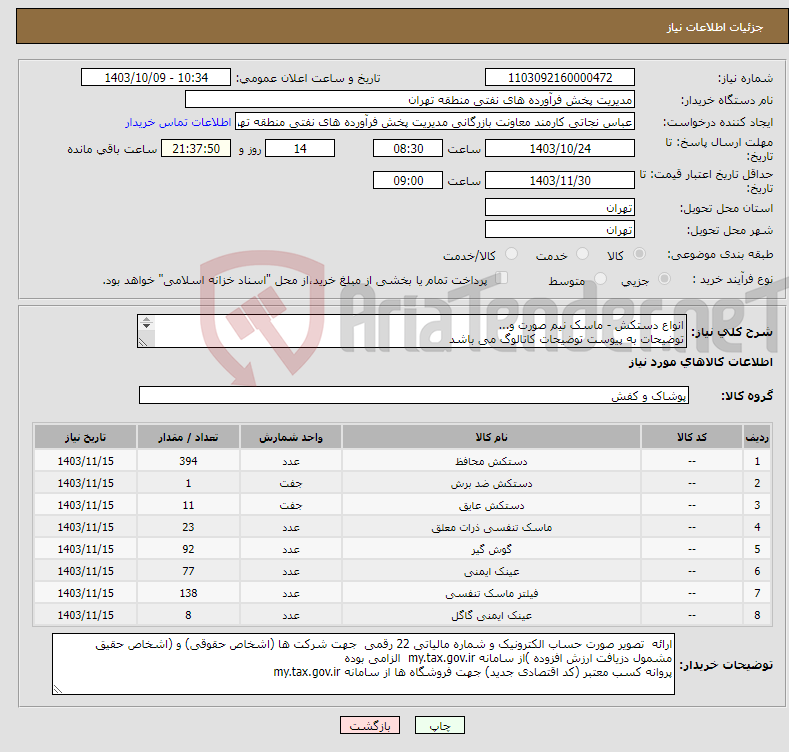The height and width of the screenshot is (752, 789).
Task: Click the quantity 394 cell
Action: click(x=188, y=461)
